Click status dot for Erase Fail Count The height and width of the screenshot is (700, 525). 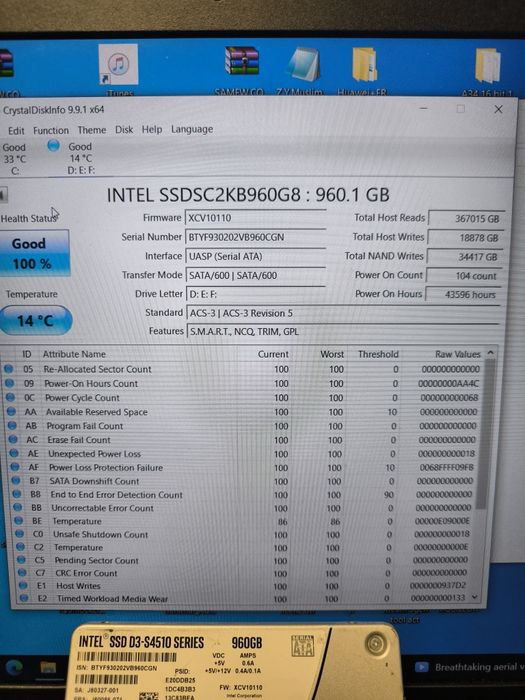pos(13,439)
